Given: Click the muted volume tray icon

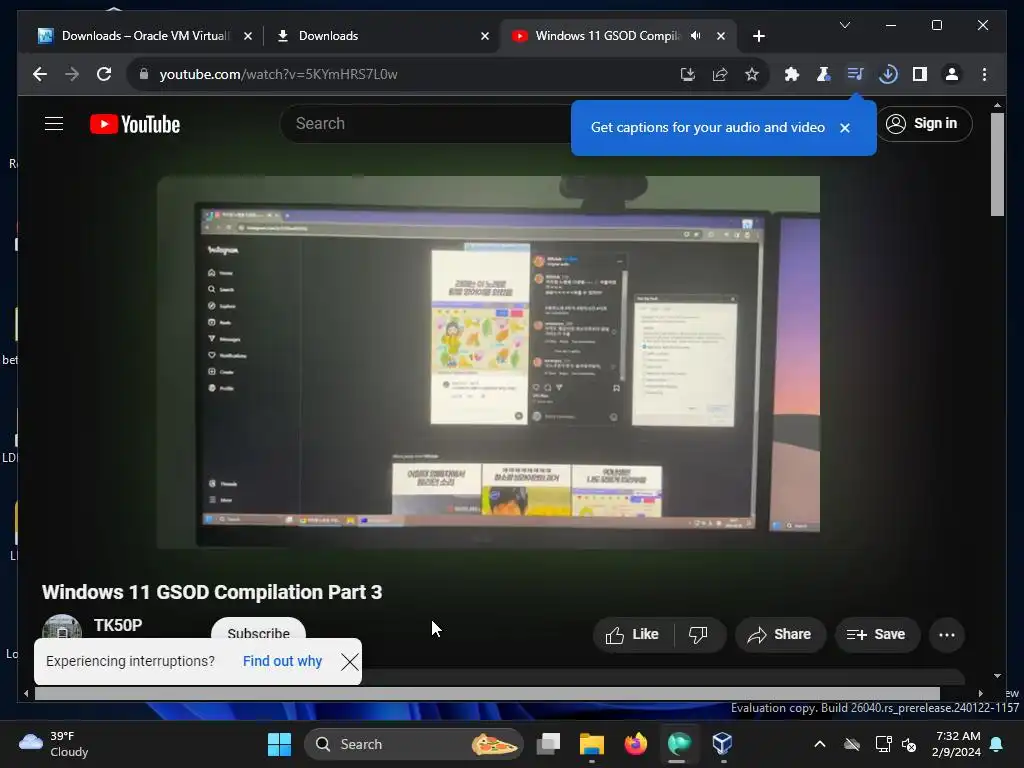Looking at the screenshot, I should pyautogui.click(x=909, y=744).
